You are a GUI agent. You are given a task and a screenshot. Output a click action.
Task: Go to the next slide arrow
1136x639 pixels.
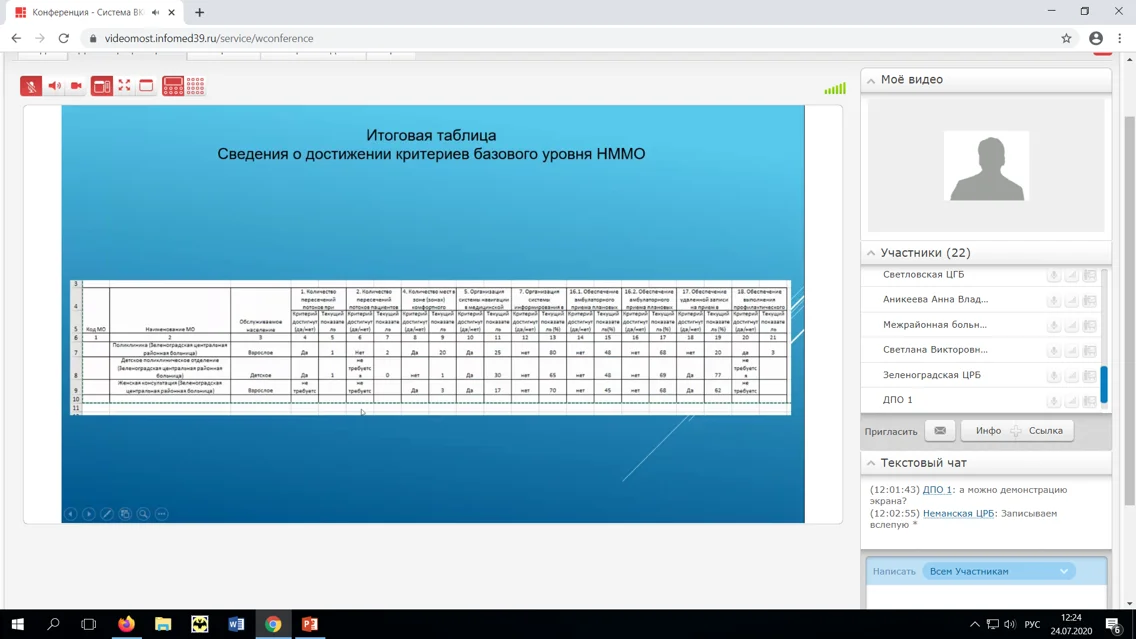point(89,514)
